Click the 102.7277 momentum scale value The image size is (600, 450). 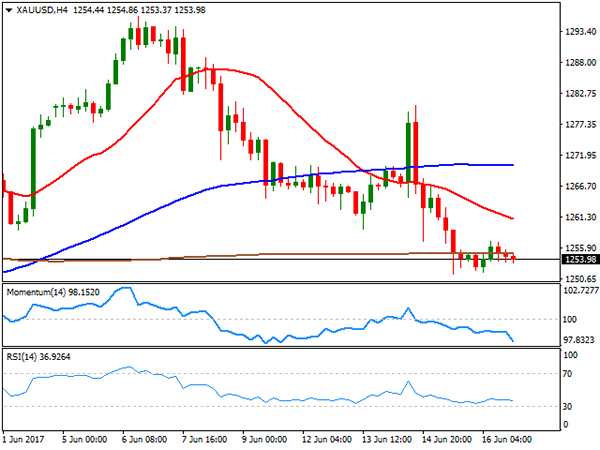click(581, 290)
